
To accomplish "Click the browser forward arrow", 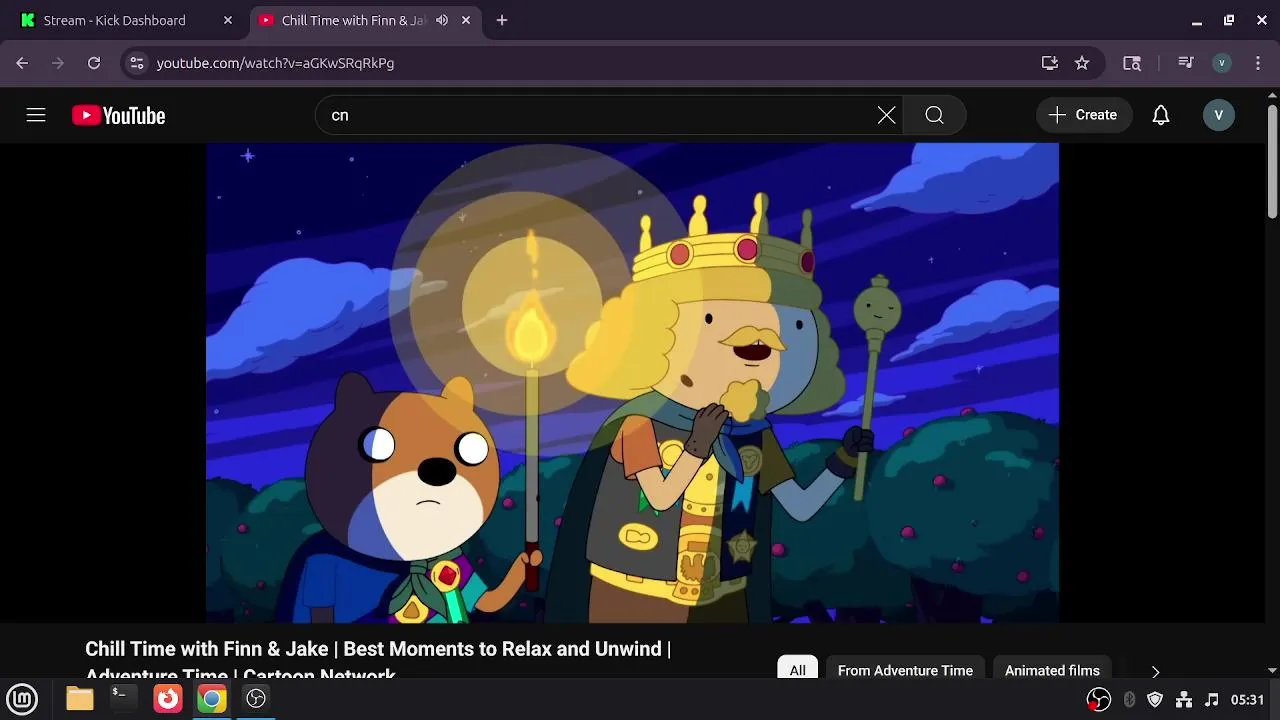I will click(x=58, y=63).
